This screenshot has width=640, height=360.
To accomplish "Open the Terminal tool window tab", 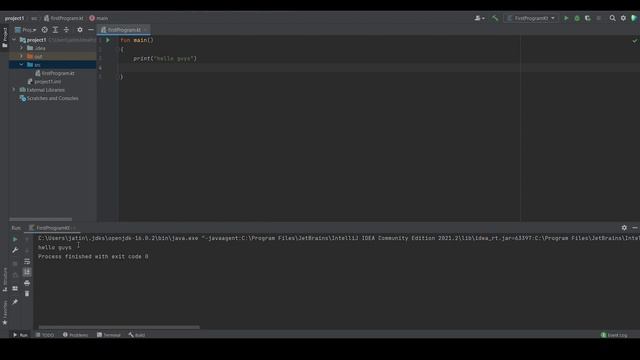I will pos(109,335).
